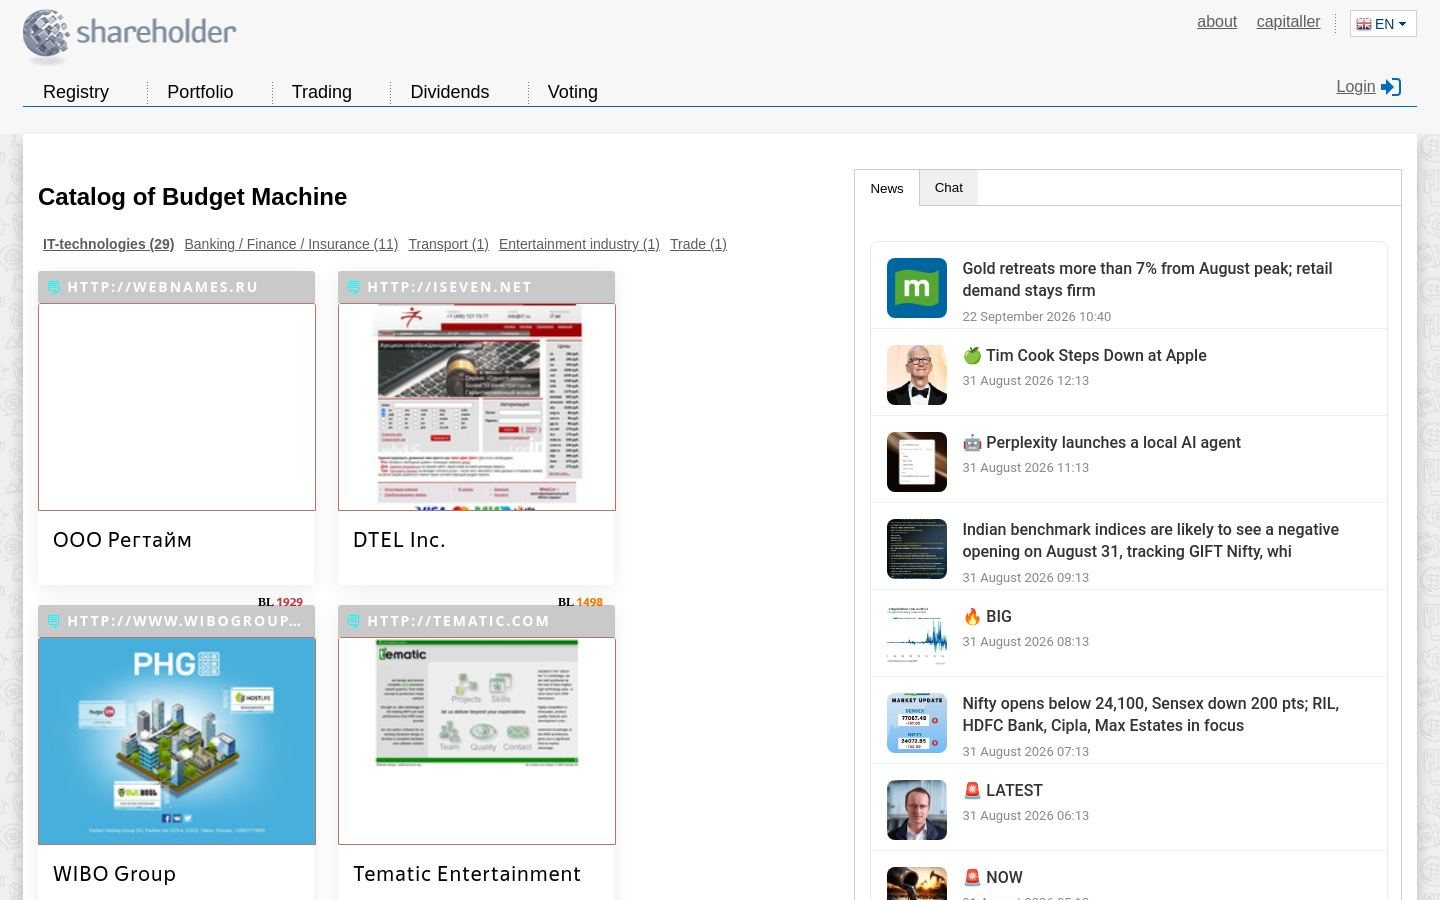Click the Login link

click(1356, 87)
